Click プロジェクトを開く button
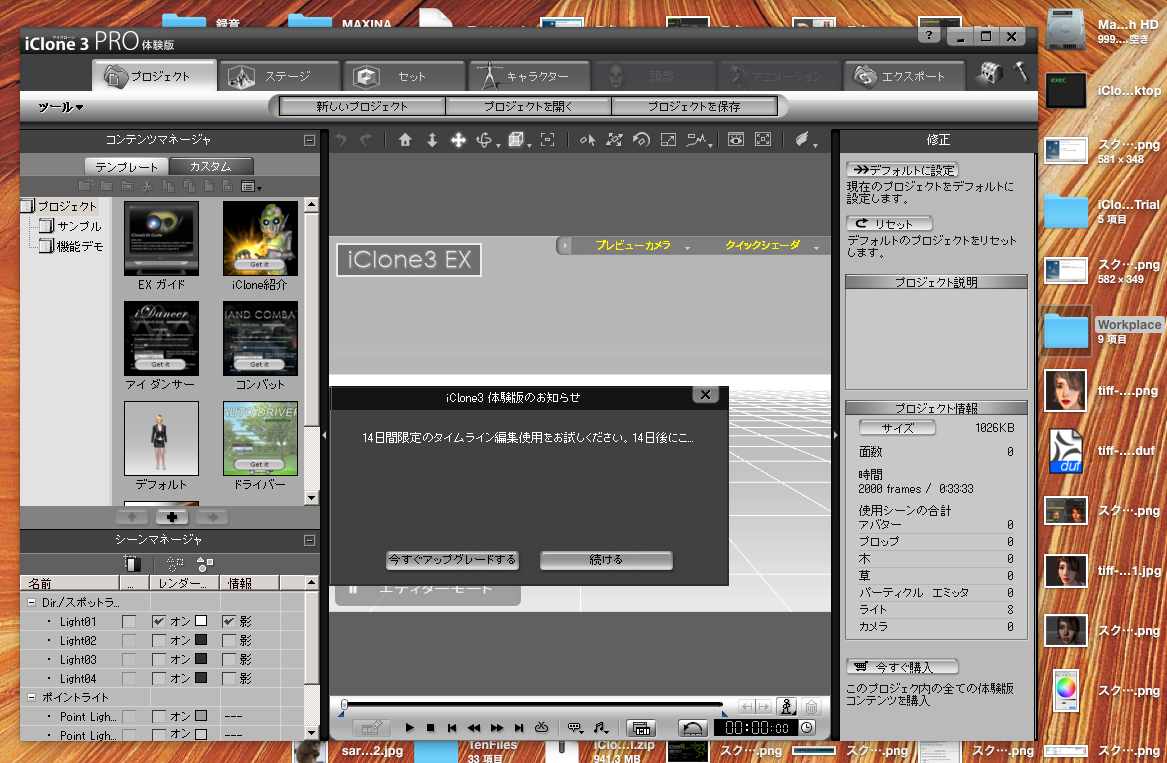The width and height of the screenshot is (1167, 763). click(x=528, y=106)
